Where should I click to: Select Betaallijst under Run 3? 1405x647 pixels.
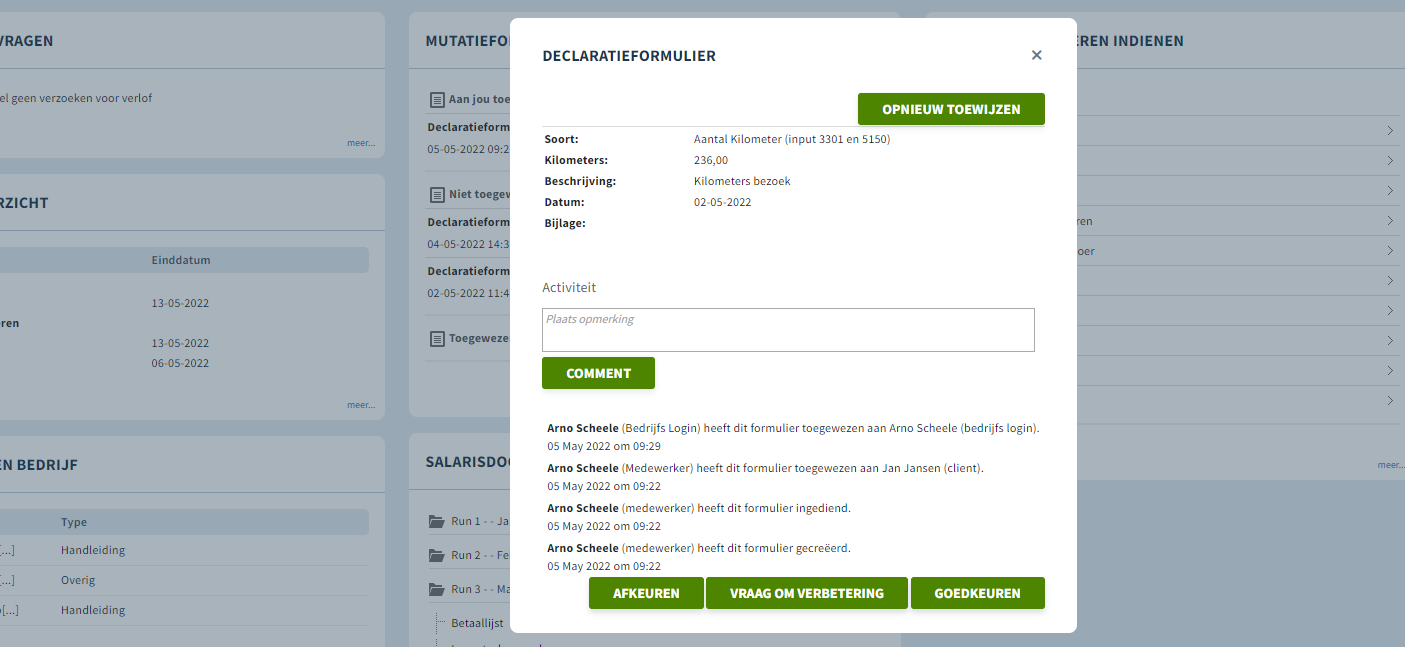point(477,623)
